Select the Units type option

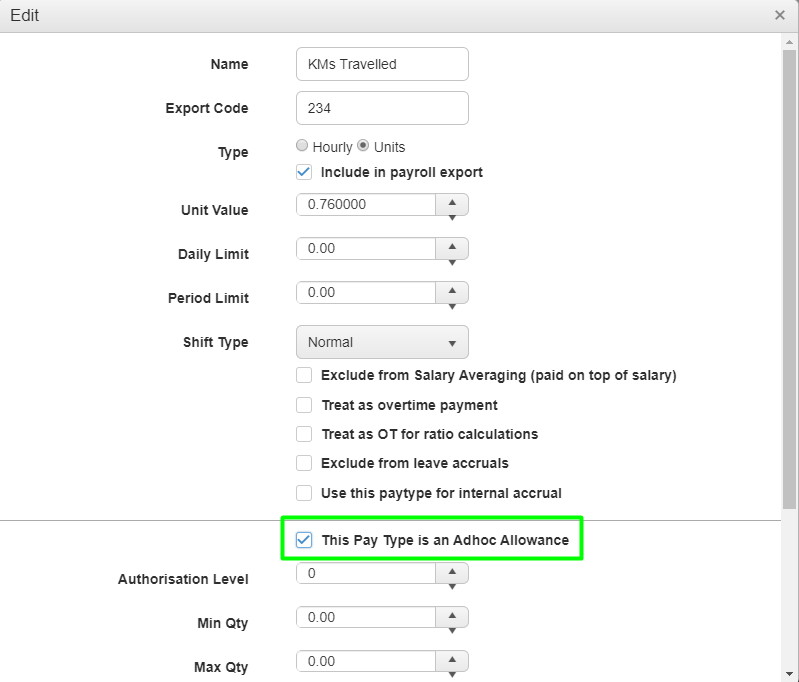click(363, 145)
